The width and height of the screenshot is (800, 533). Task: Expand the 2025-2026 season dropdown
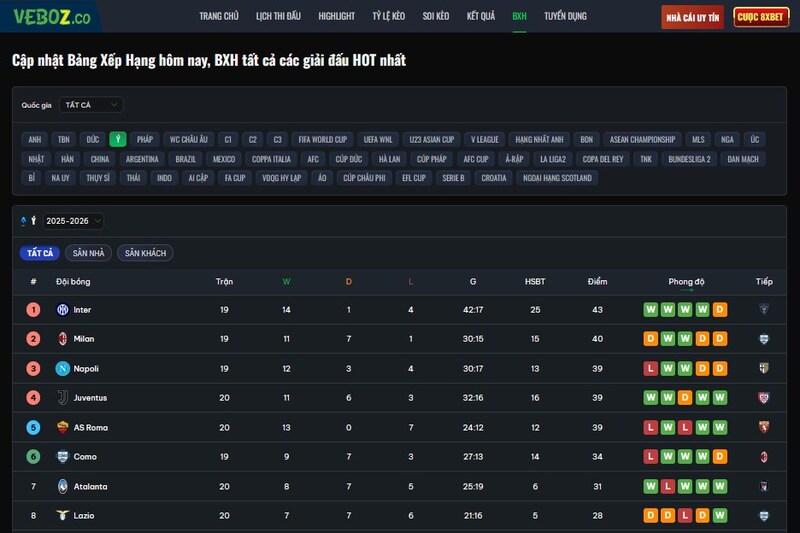click(x=73, y=221)
